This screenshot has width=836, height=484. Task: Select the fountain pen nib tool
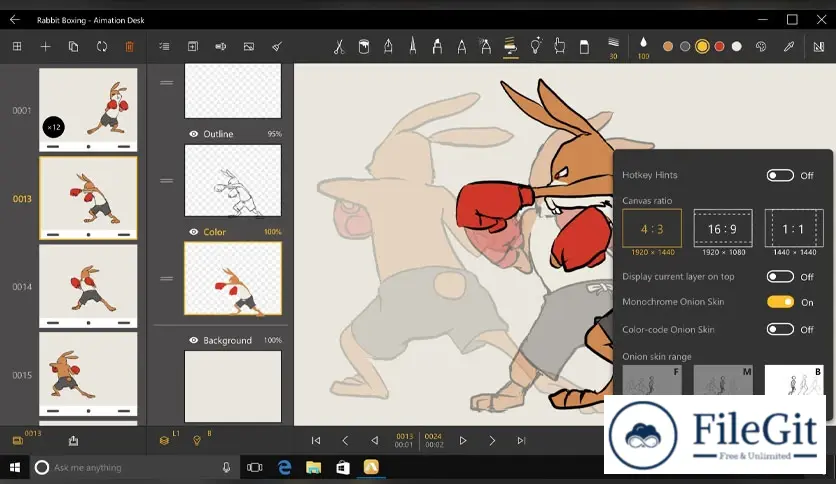(x=388, y=46)
